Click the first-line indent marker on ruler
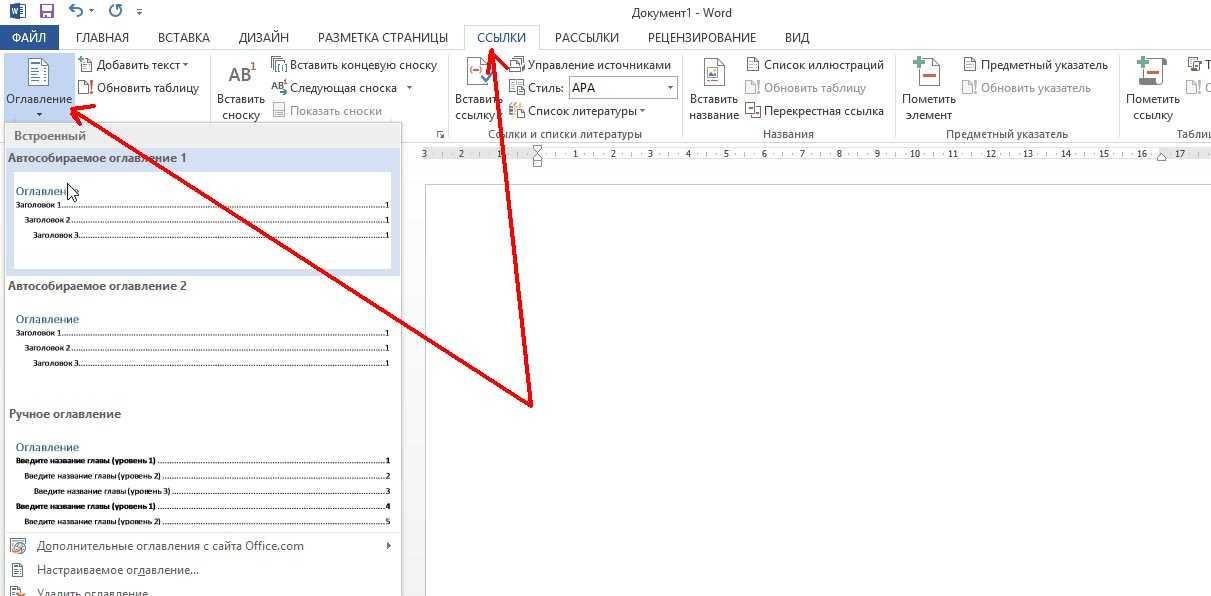1211x596 pixels. point(537,149)
